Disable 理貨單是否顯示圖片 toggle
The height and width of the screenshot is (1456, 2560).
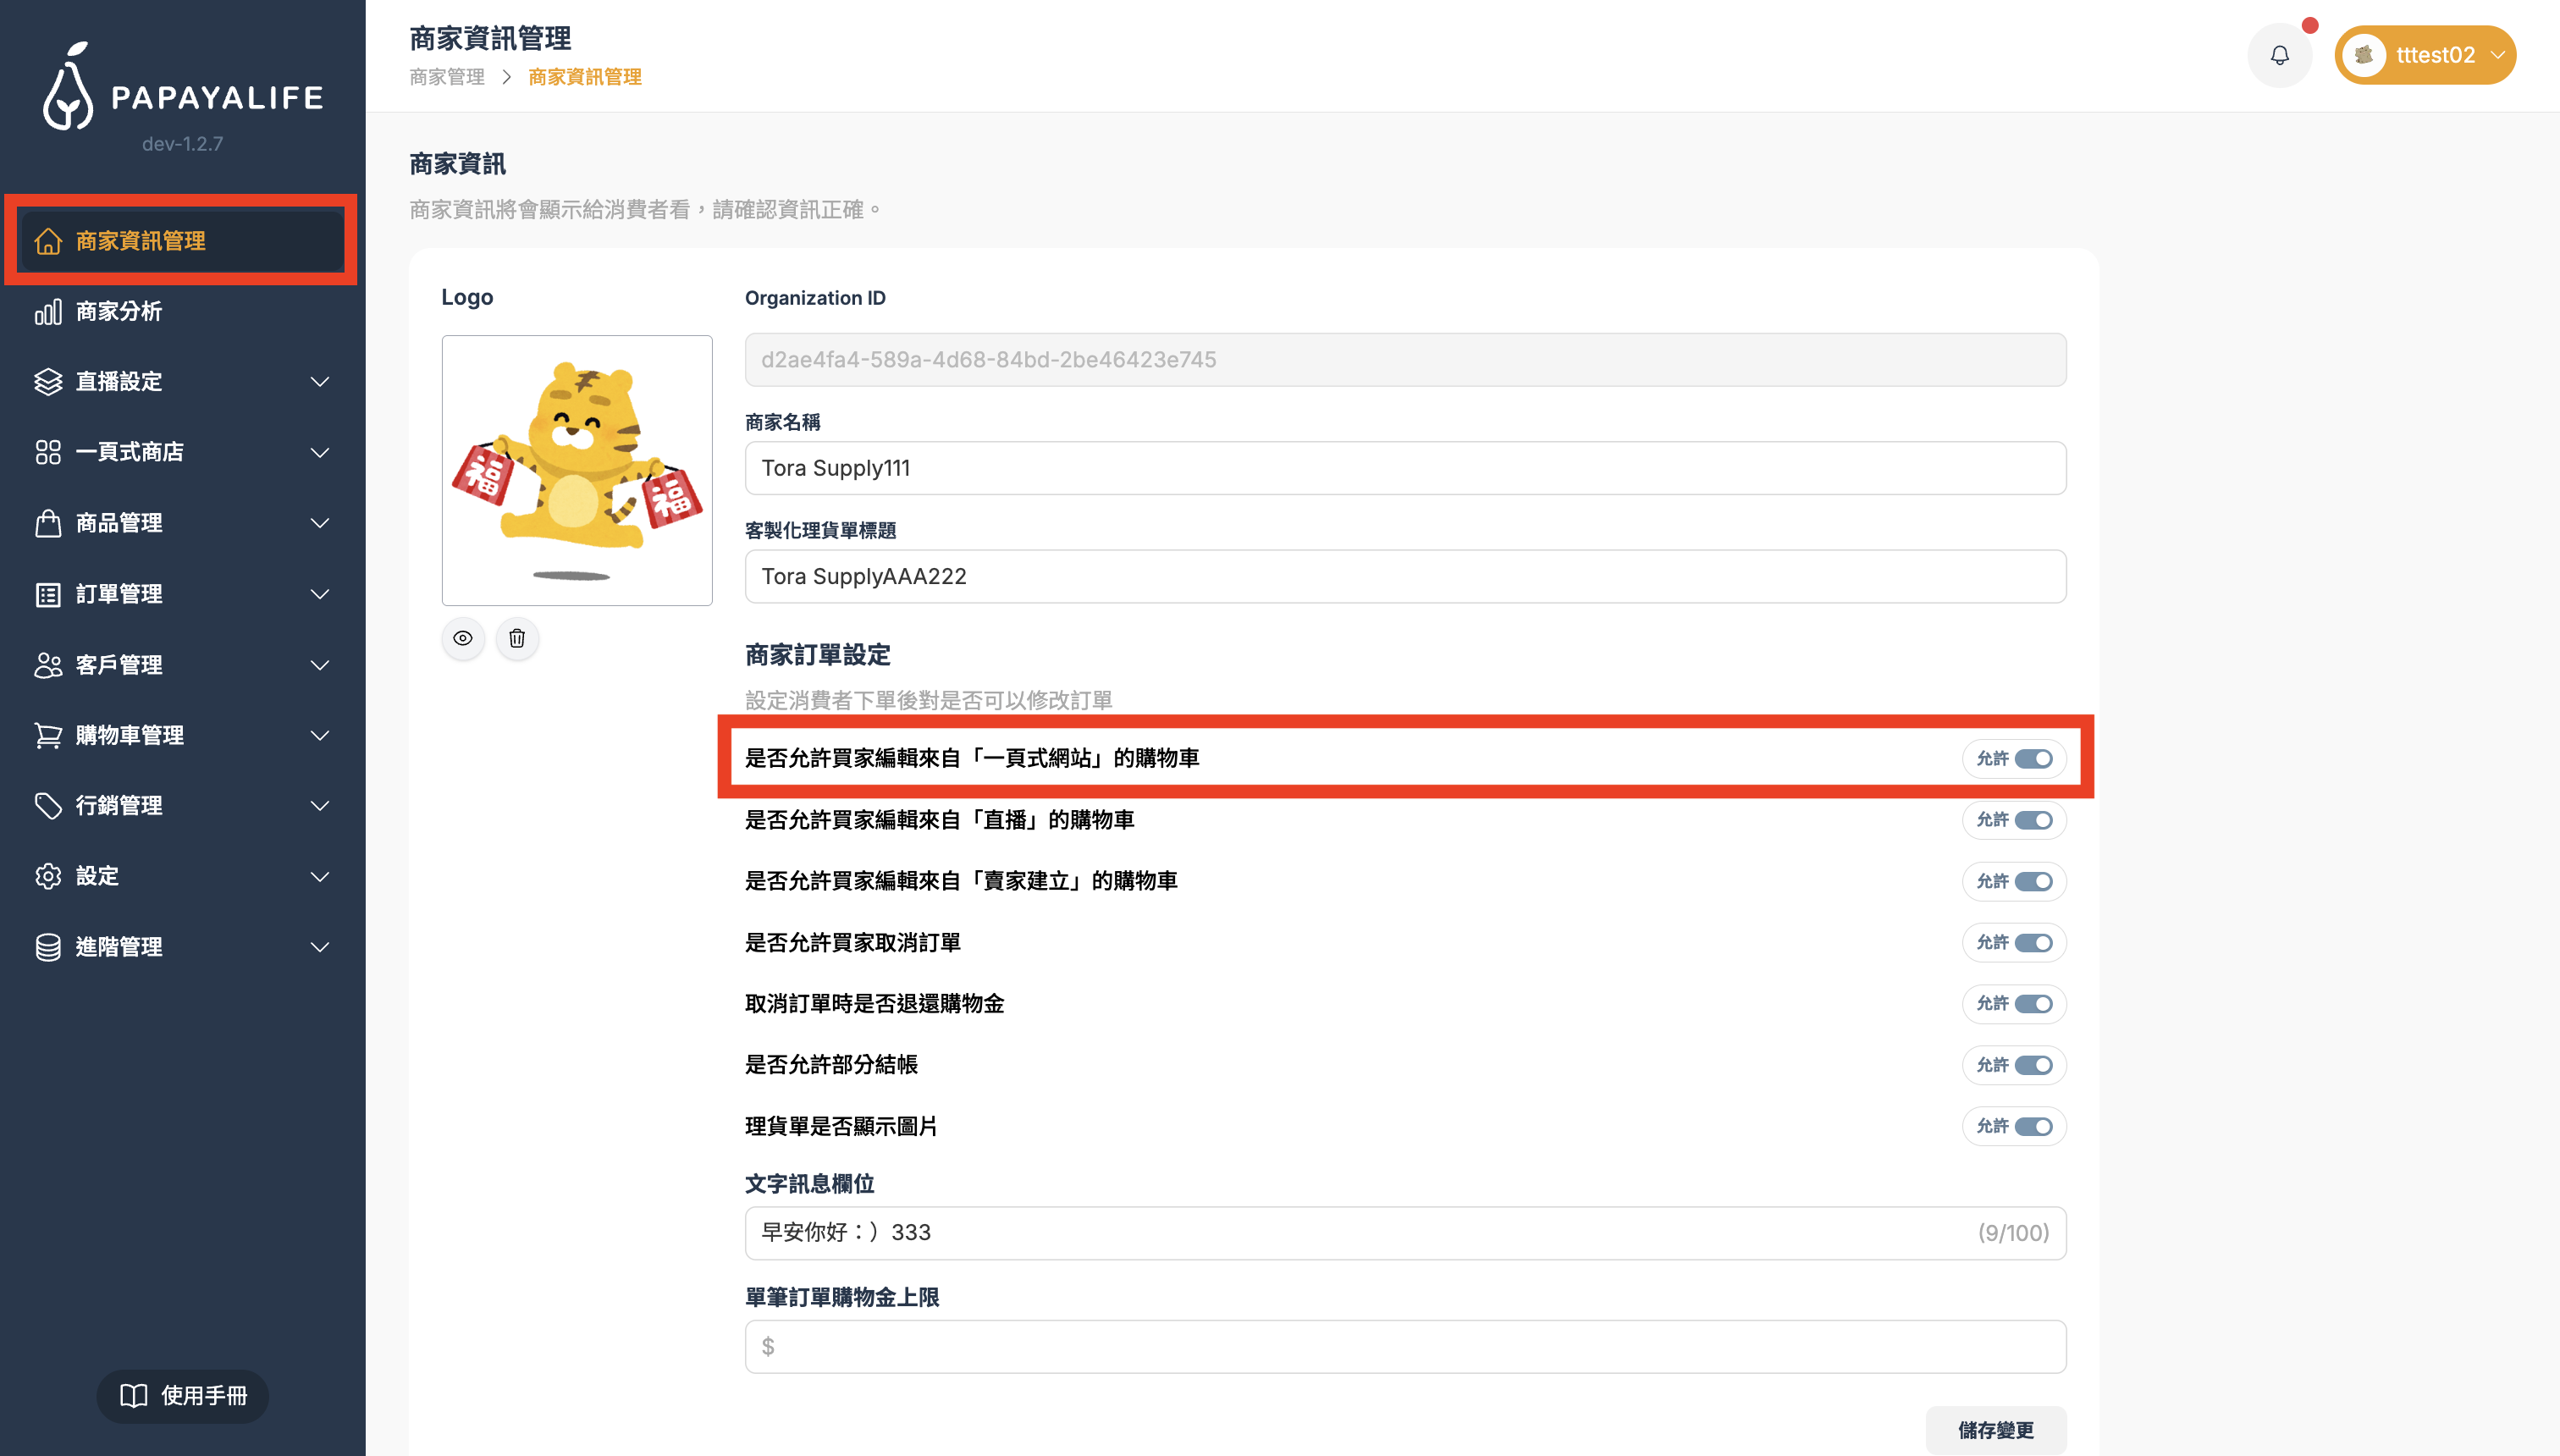click(x=2033, y=1126)
